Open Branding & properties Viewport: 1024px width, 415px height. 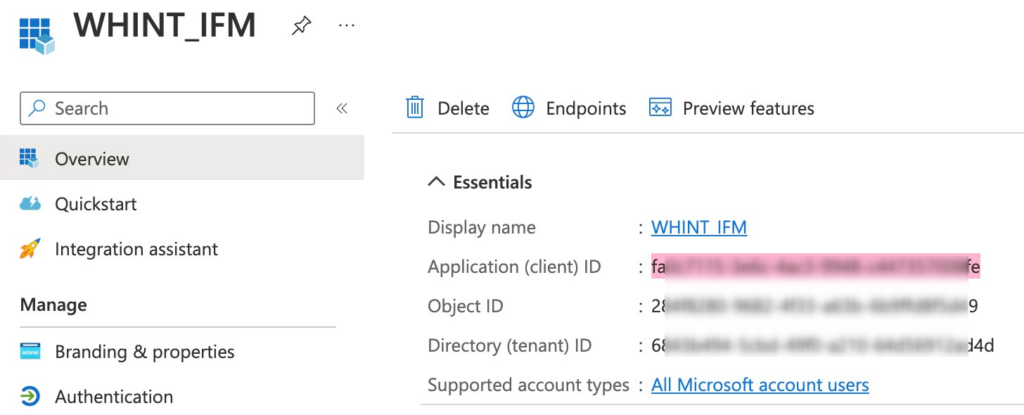[144, 352]
